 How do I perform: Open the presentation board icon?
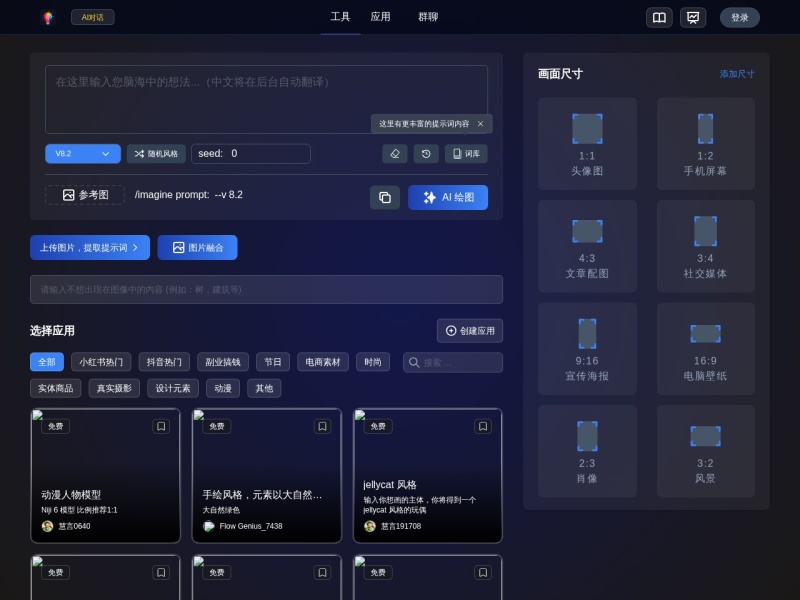(693, 18)
